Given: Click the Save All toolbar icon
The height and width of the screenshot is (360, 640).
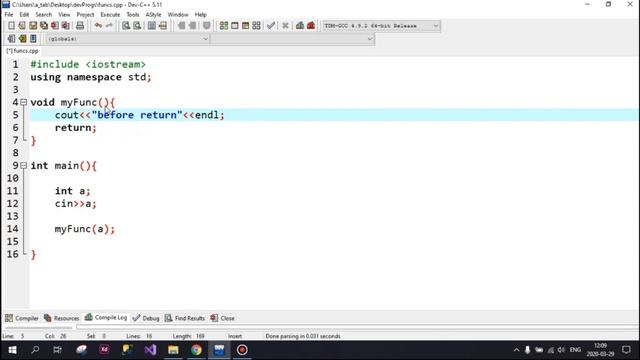Looking at the screenshot, I should (44, 26).
